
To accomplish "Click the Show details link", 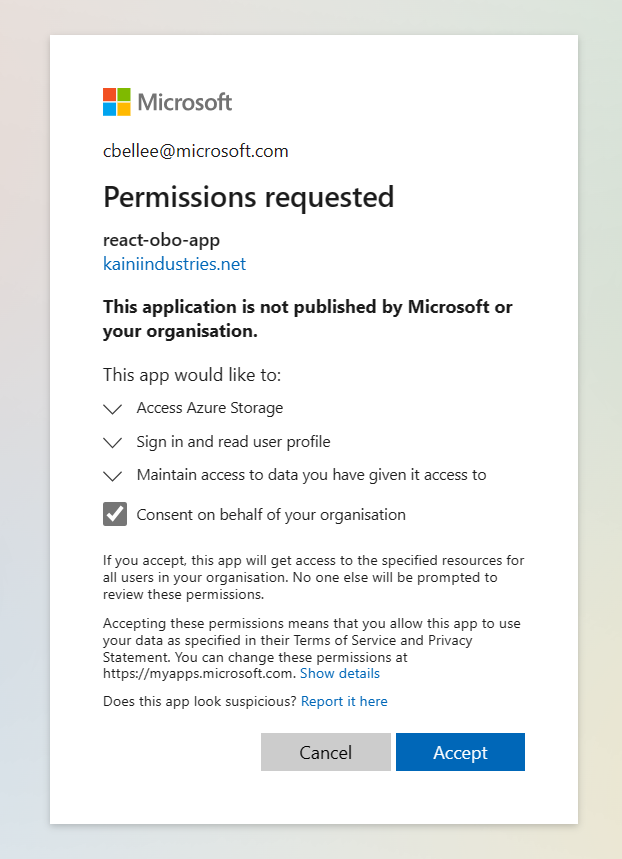I will (340, 673).
